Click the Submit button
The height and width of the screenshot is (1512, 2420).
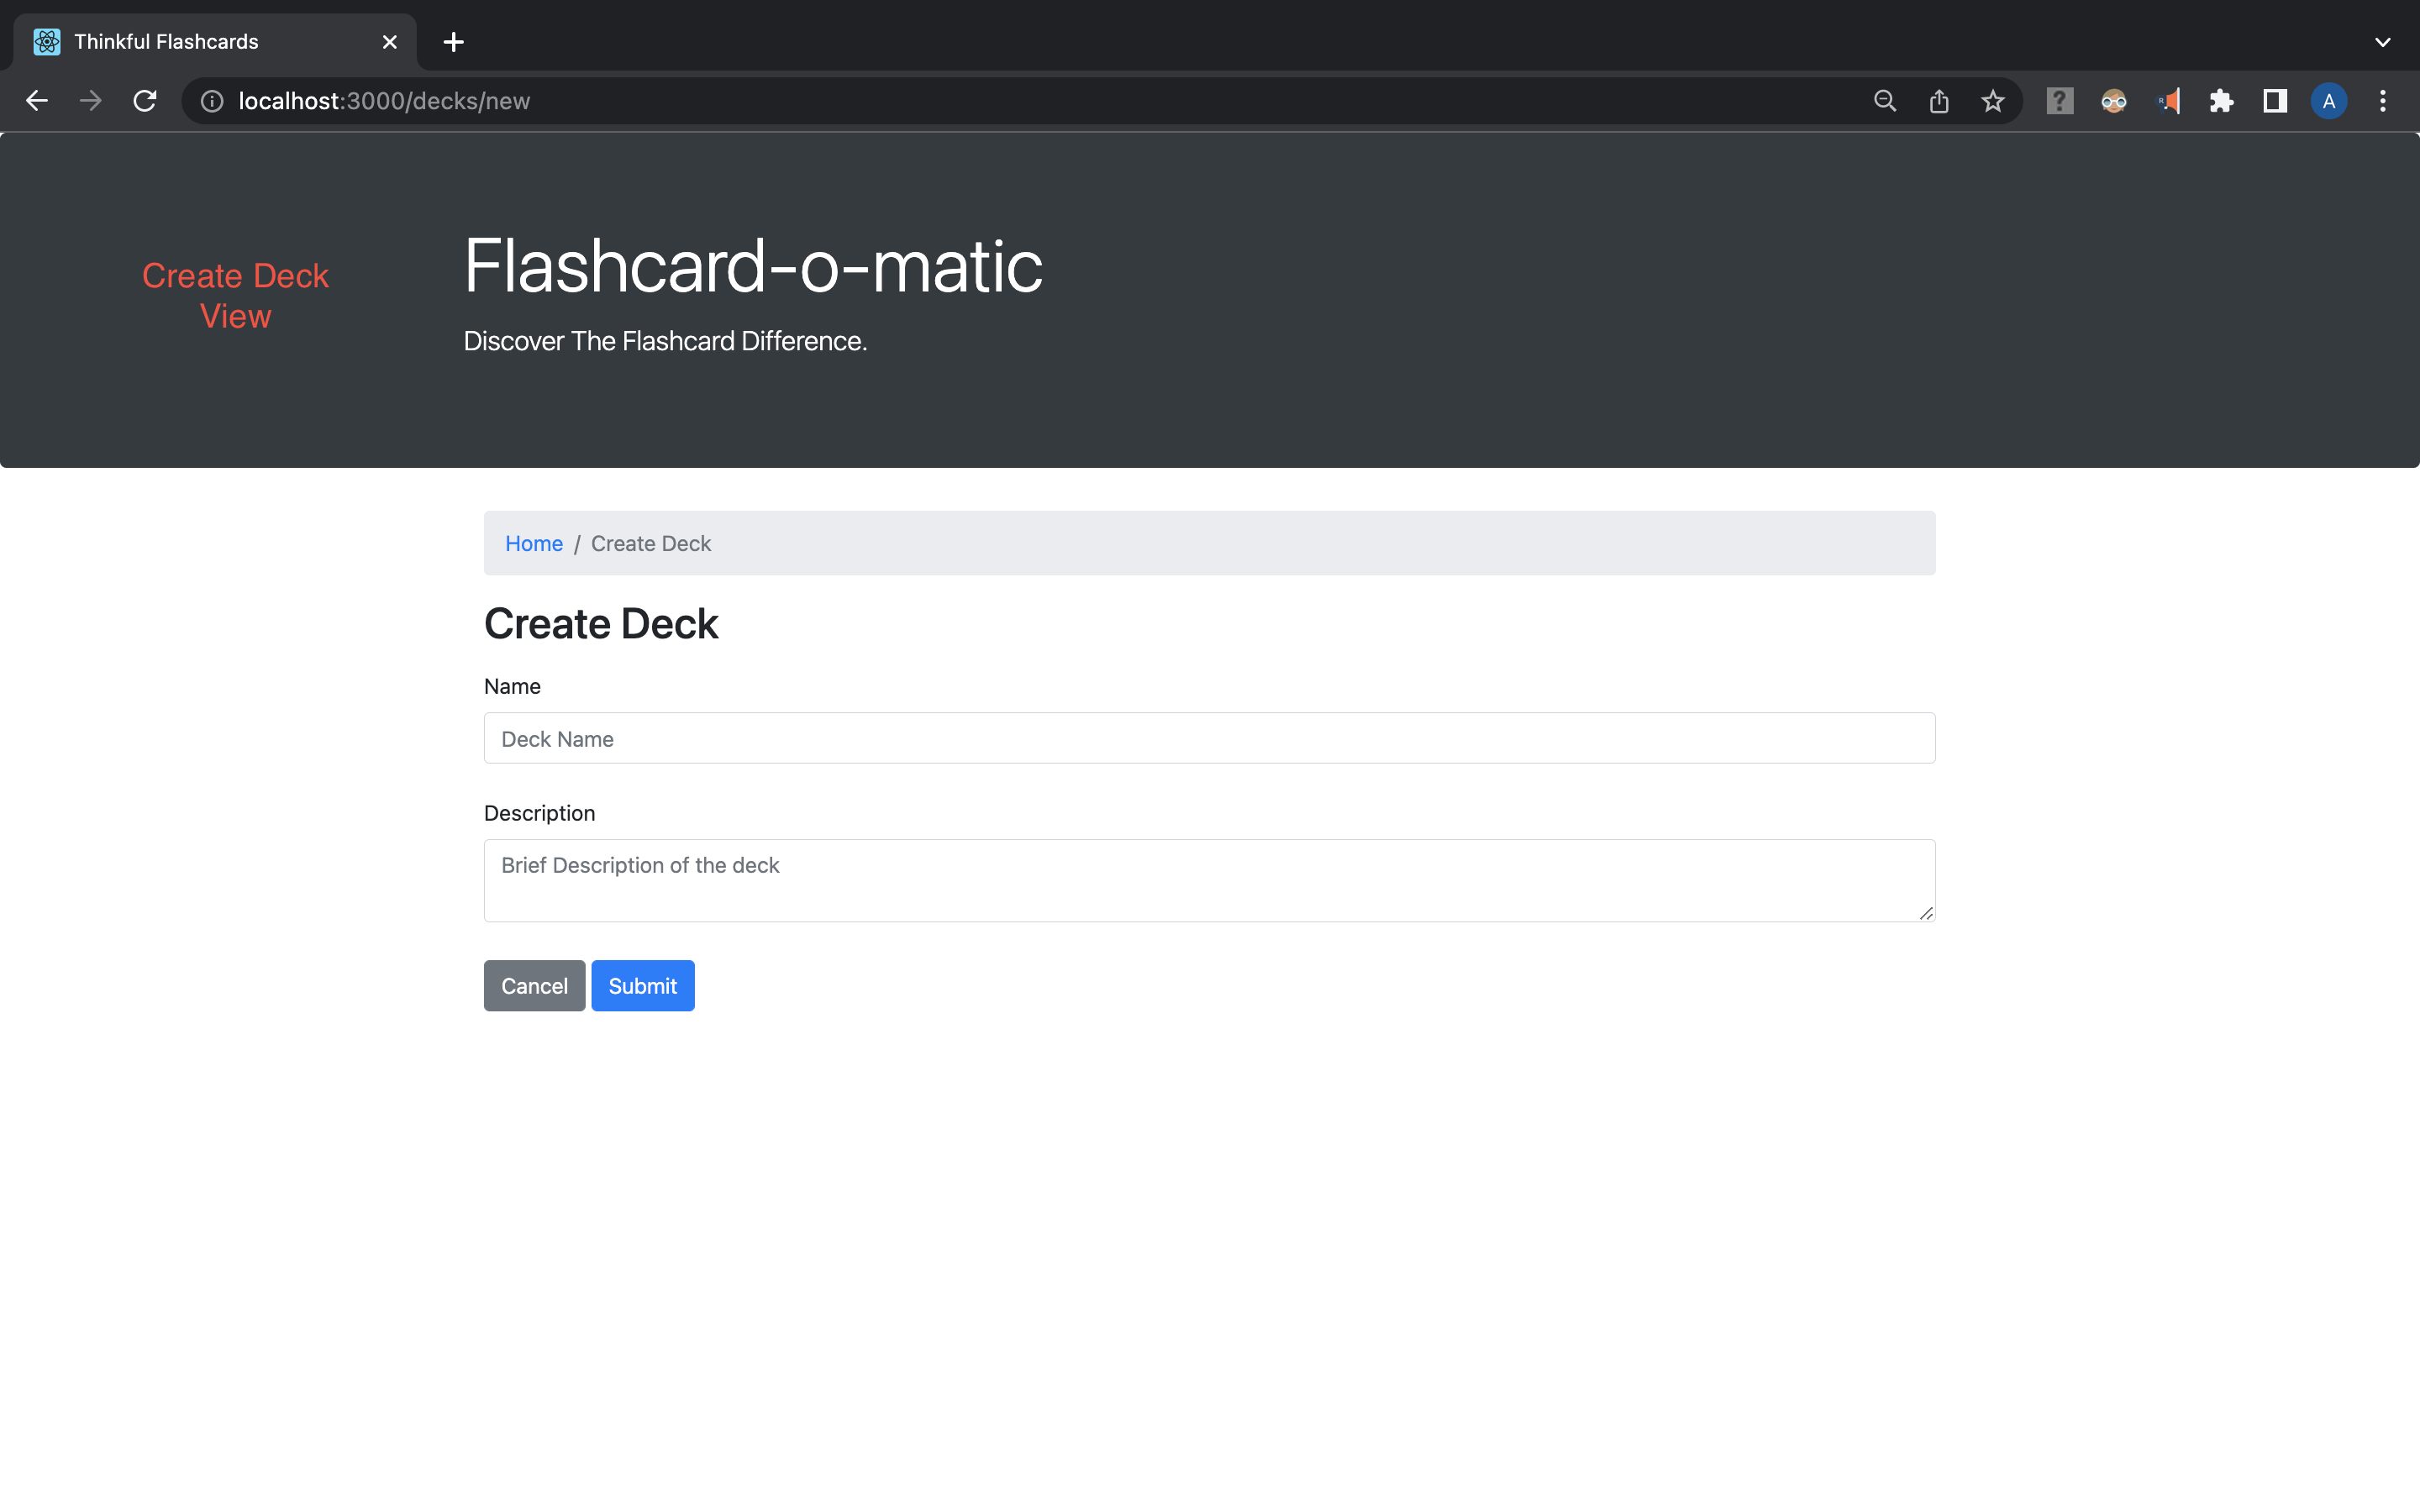(643, 986)
